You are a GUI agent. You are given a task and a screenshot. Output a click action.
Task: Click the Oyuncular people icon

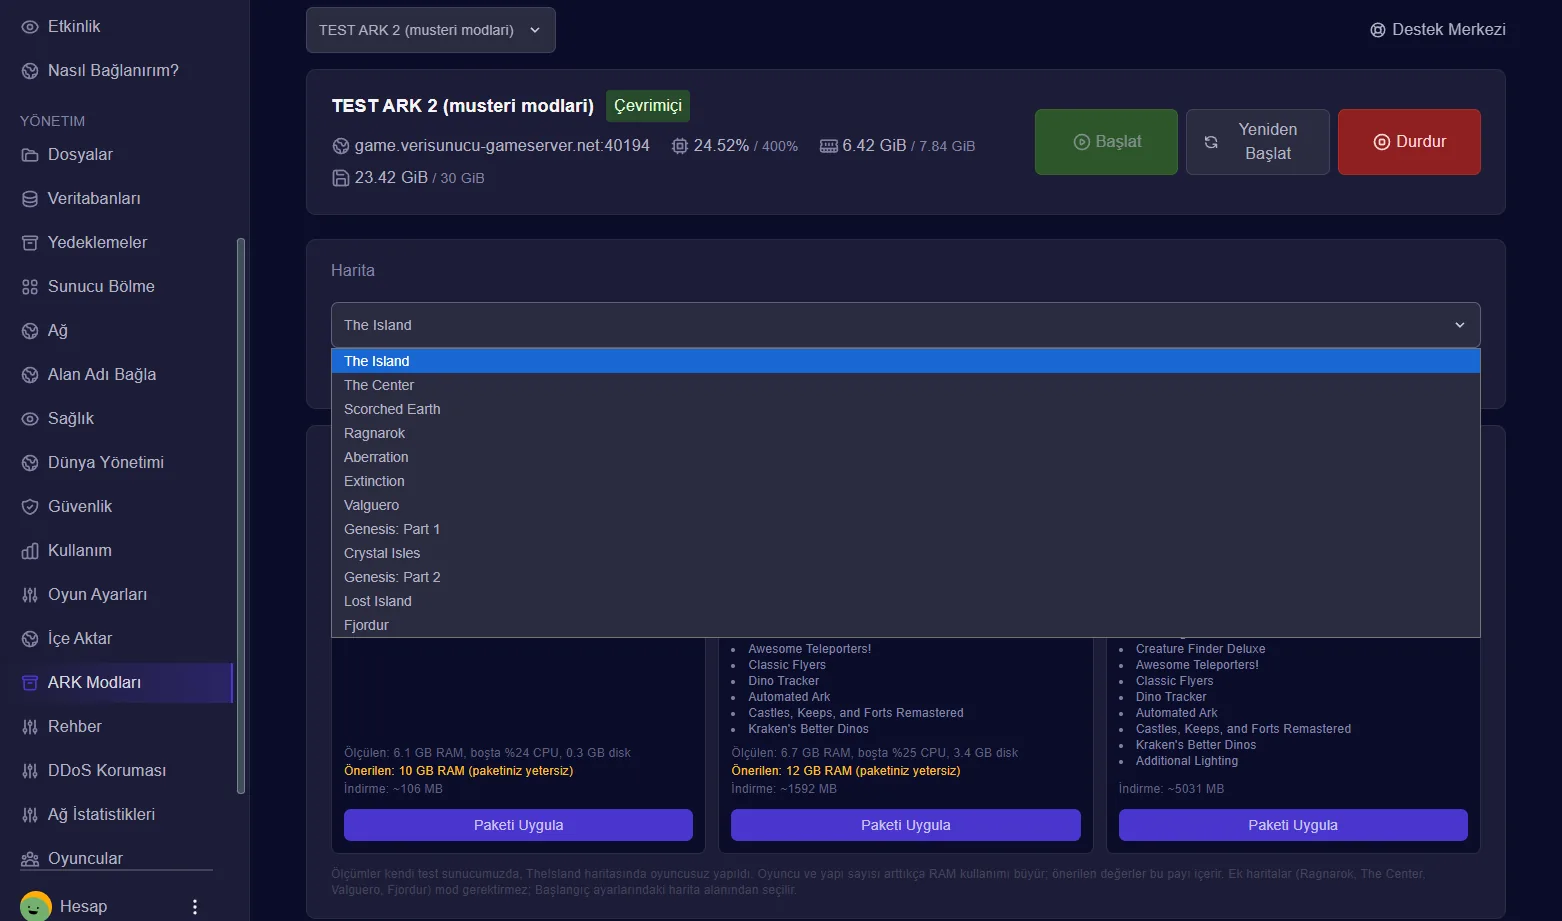[x=30, y=859]
